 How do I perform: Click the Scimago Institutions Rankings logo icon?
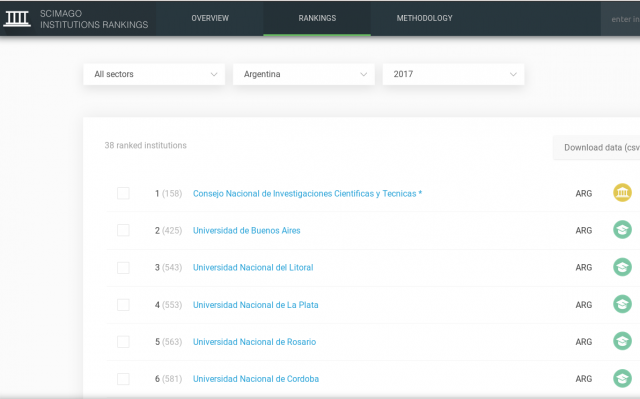point(17,18)
